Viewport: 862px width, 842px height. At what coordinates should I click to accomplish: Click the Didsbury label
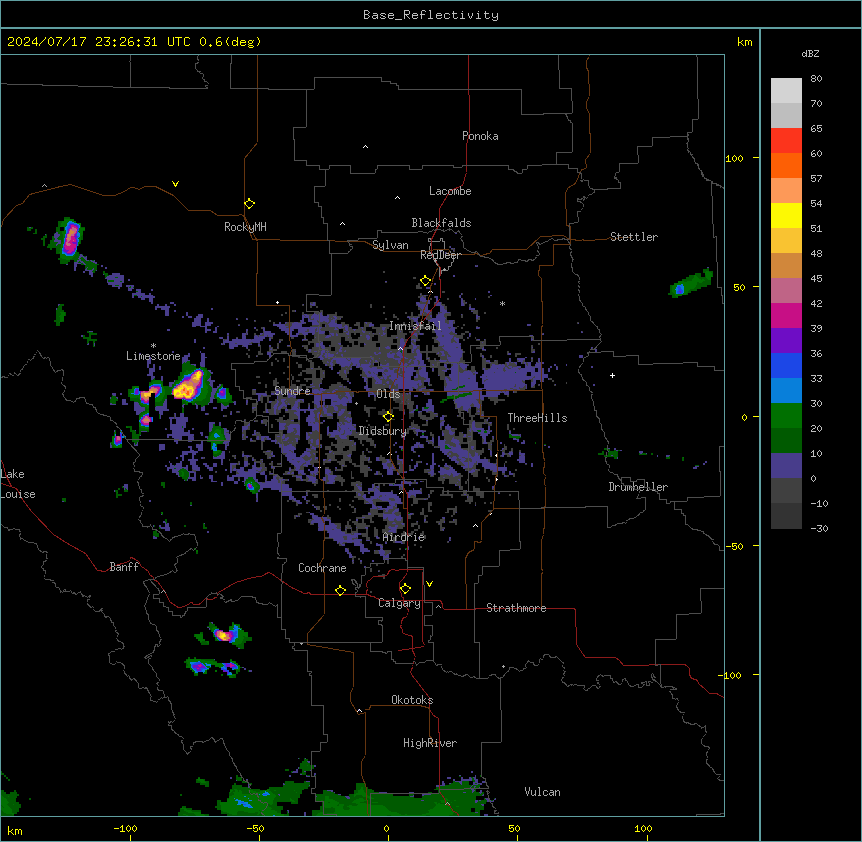click(383, 431)
